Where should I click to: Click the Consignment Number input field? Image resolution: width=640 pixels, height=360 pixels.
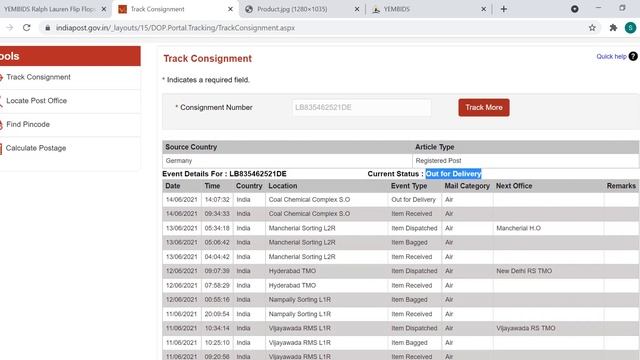(x=361, y=107)
